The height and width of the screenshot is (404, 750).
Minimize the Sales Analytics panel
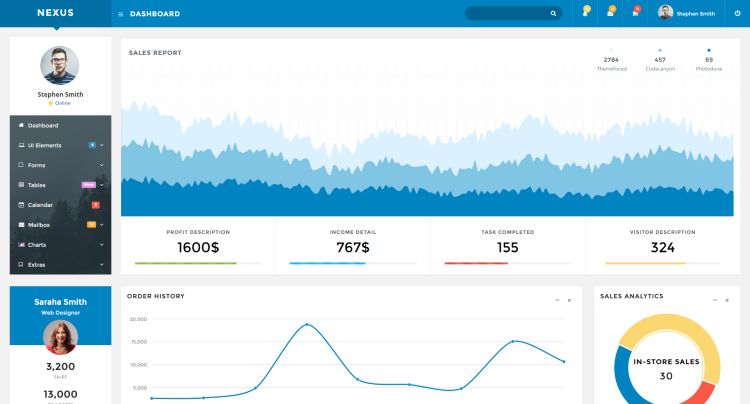coord(715,300)
